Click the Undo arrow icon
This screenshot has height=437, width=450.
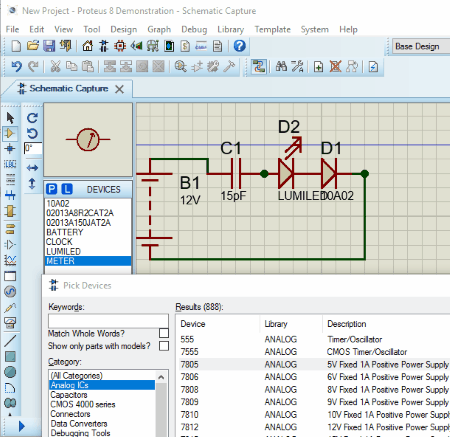click(x=17, y=66)
